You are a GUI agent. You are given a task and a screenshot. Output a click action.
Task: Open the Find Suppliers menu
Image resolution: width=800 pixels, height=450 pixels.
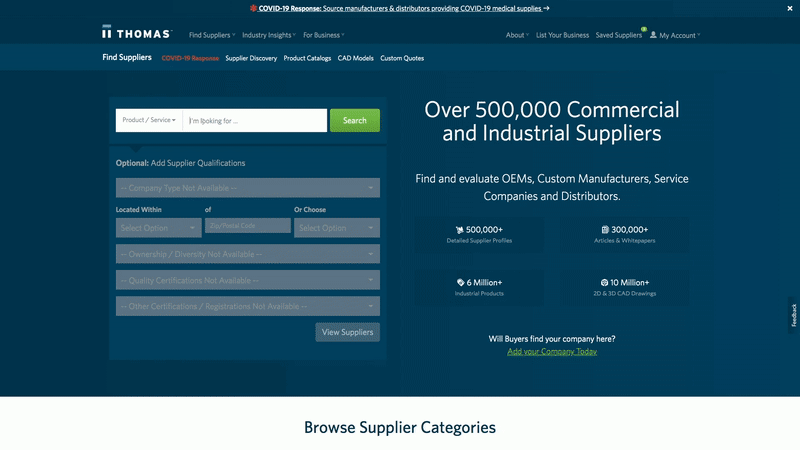pos(212,35)
